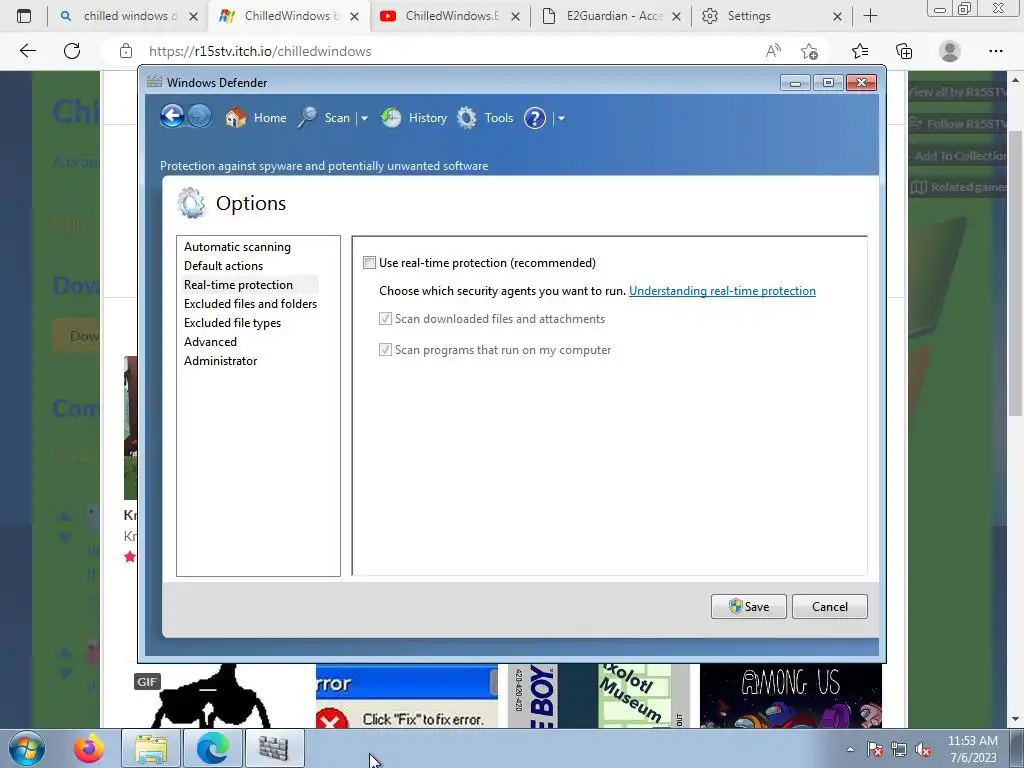Select Automatic scanning option

237,247
